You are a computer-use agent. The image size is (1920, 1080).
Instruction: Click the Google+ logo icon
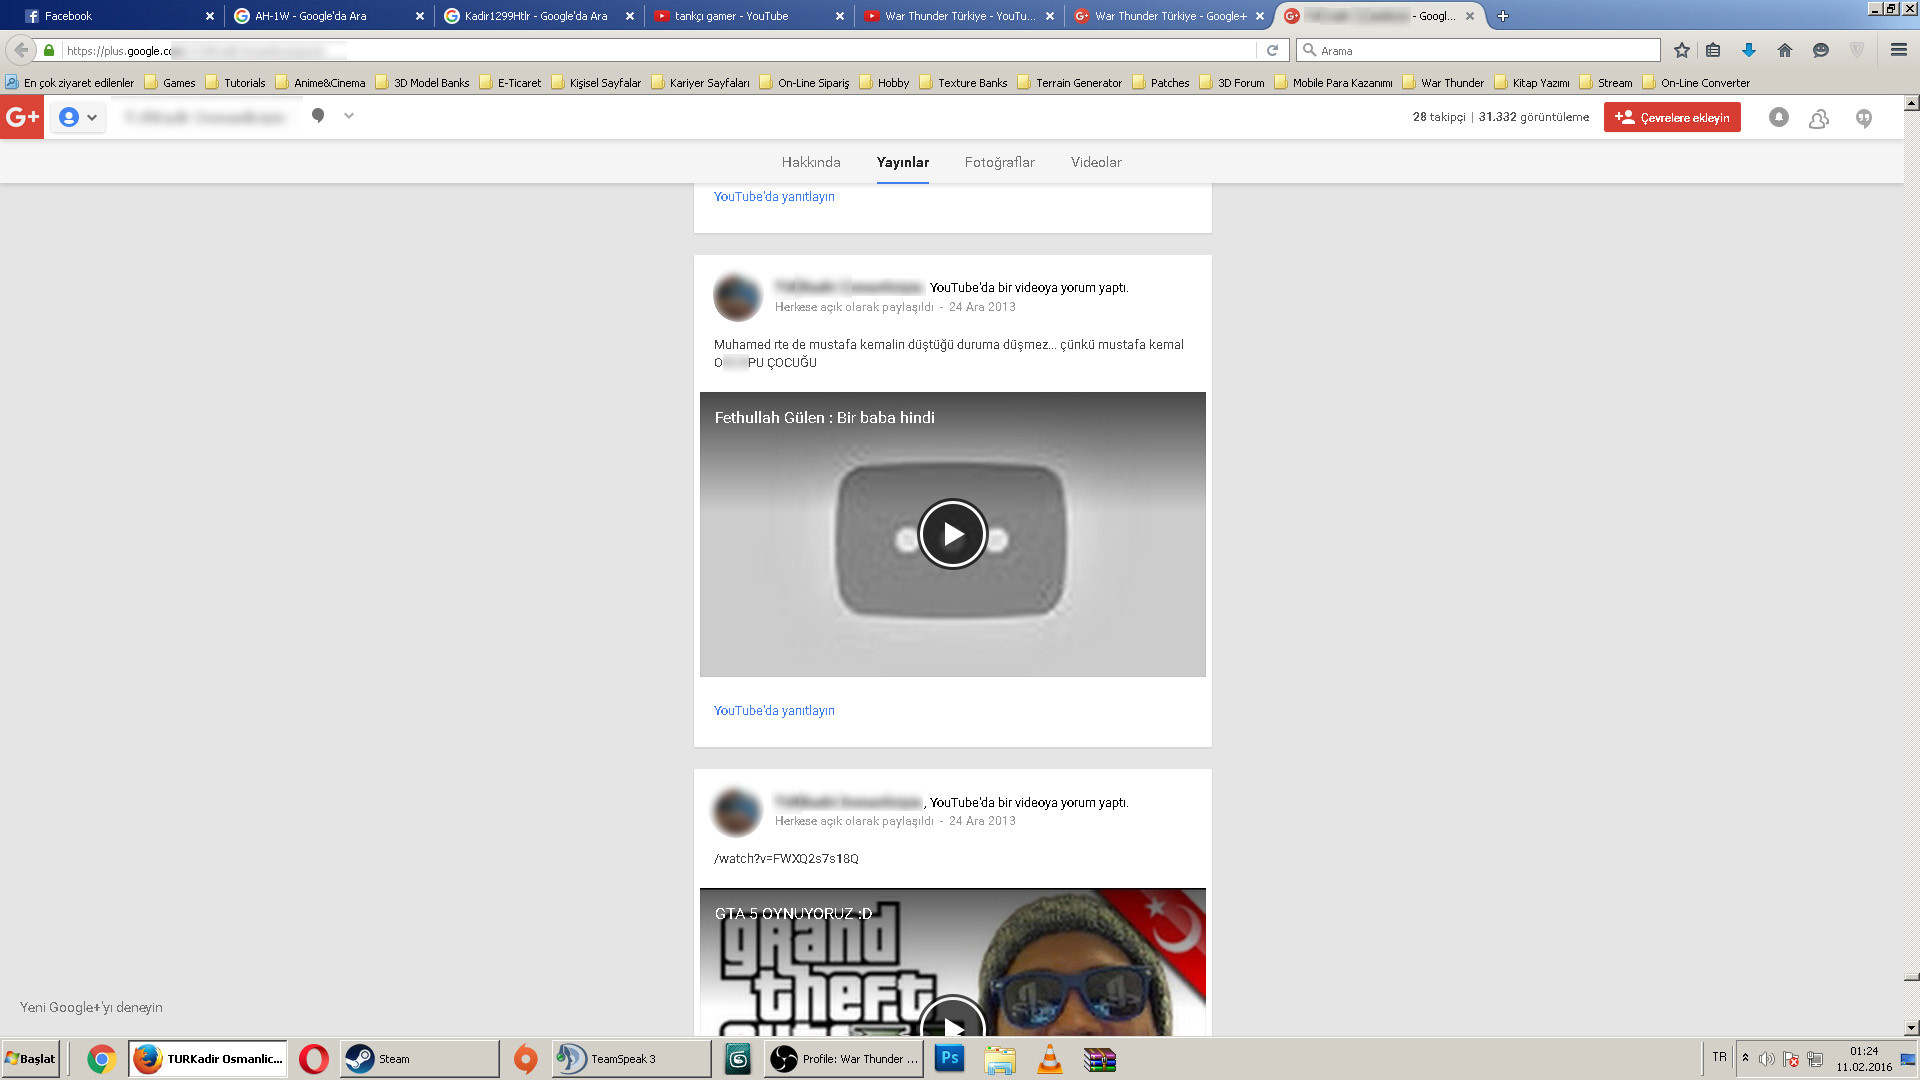tap(22, 117)
